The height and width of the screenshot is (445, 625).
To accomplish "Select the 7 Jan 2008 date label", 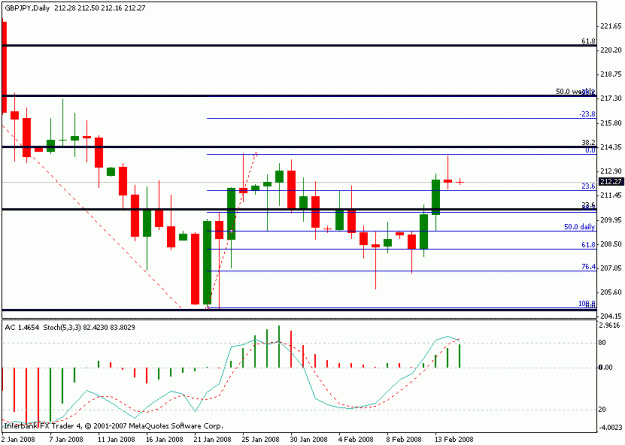I will [x=67, y=439].
